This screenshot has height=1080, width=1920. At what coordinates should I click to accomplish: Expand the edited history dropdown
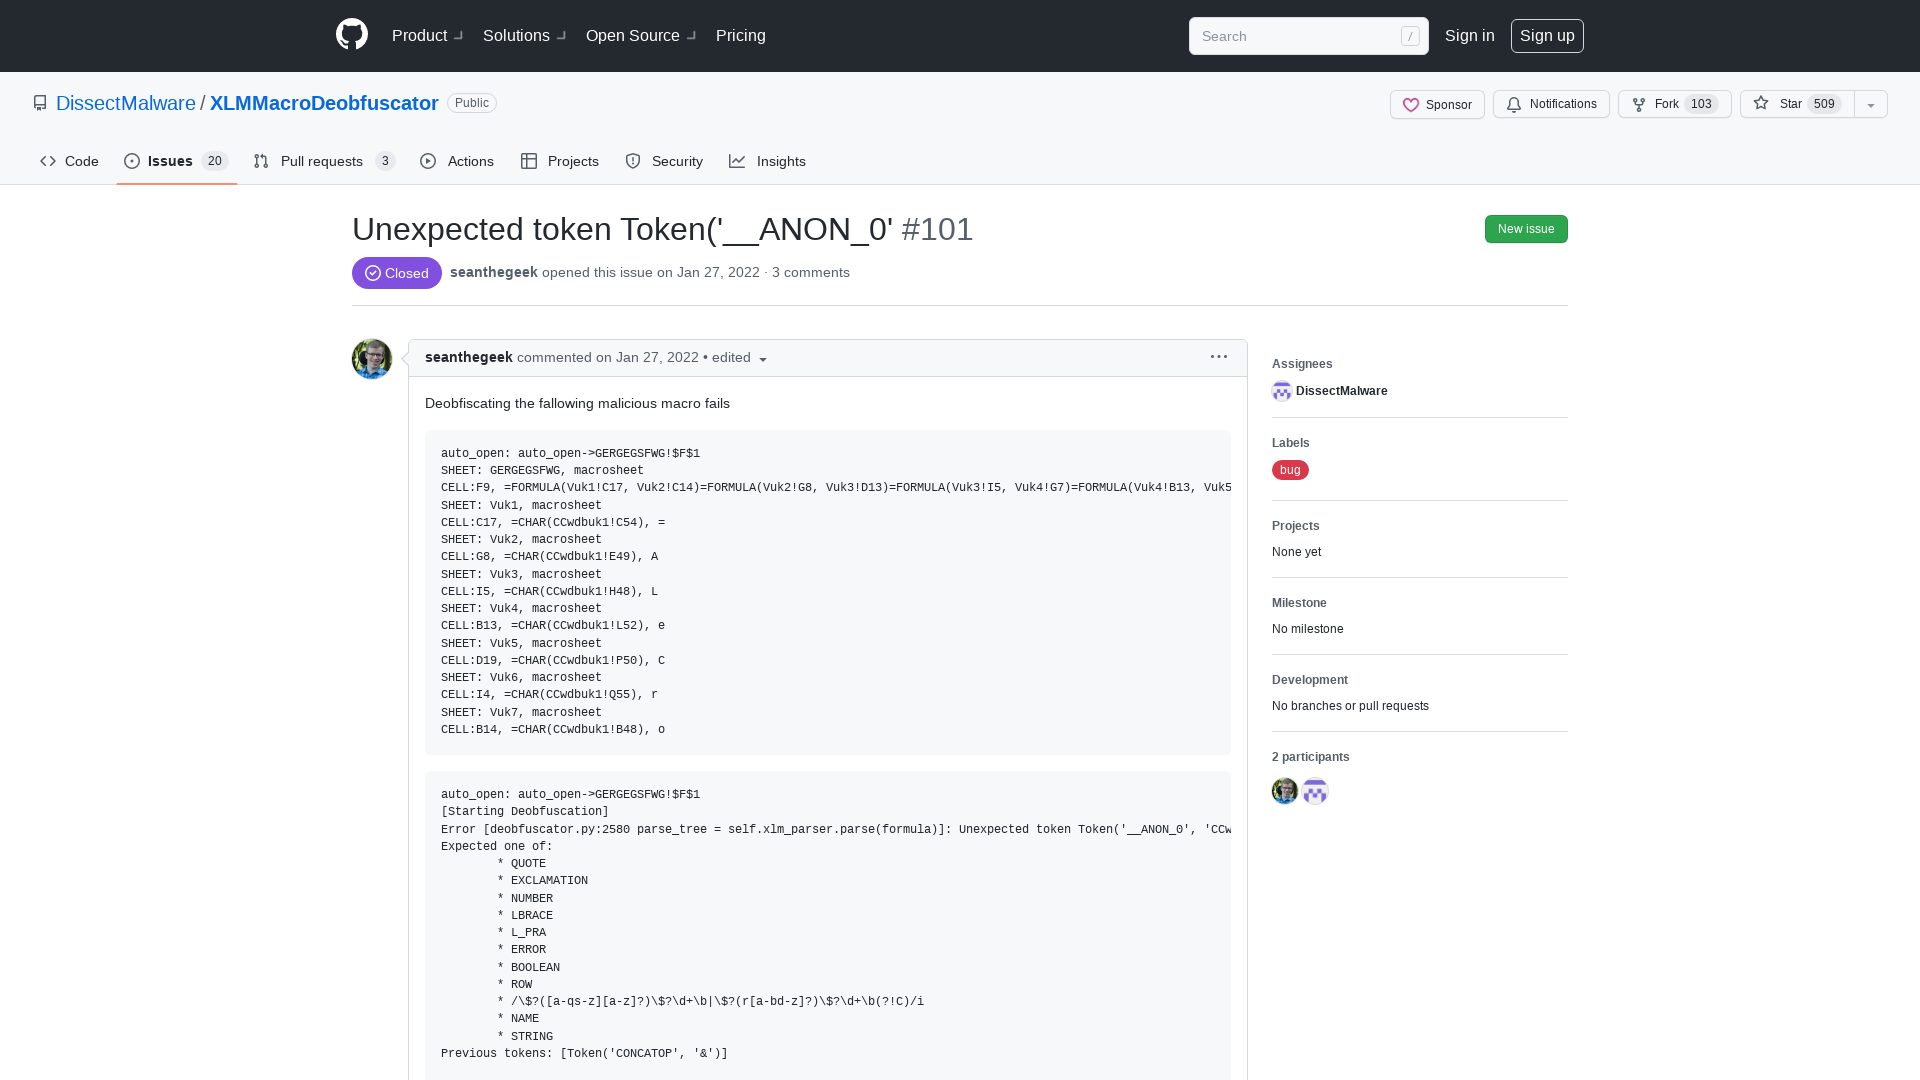pyautogui.click(x=740, y=357)
